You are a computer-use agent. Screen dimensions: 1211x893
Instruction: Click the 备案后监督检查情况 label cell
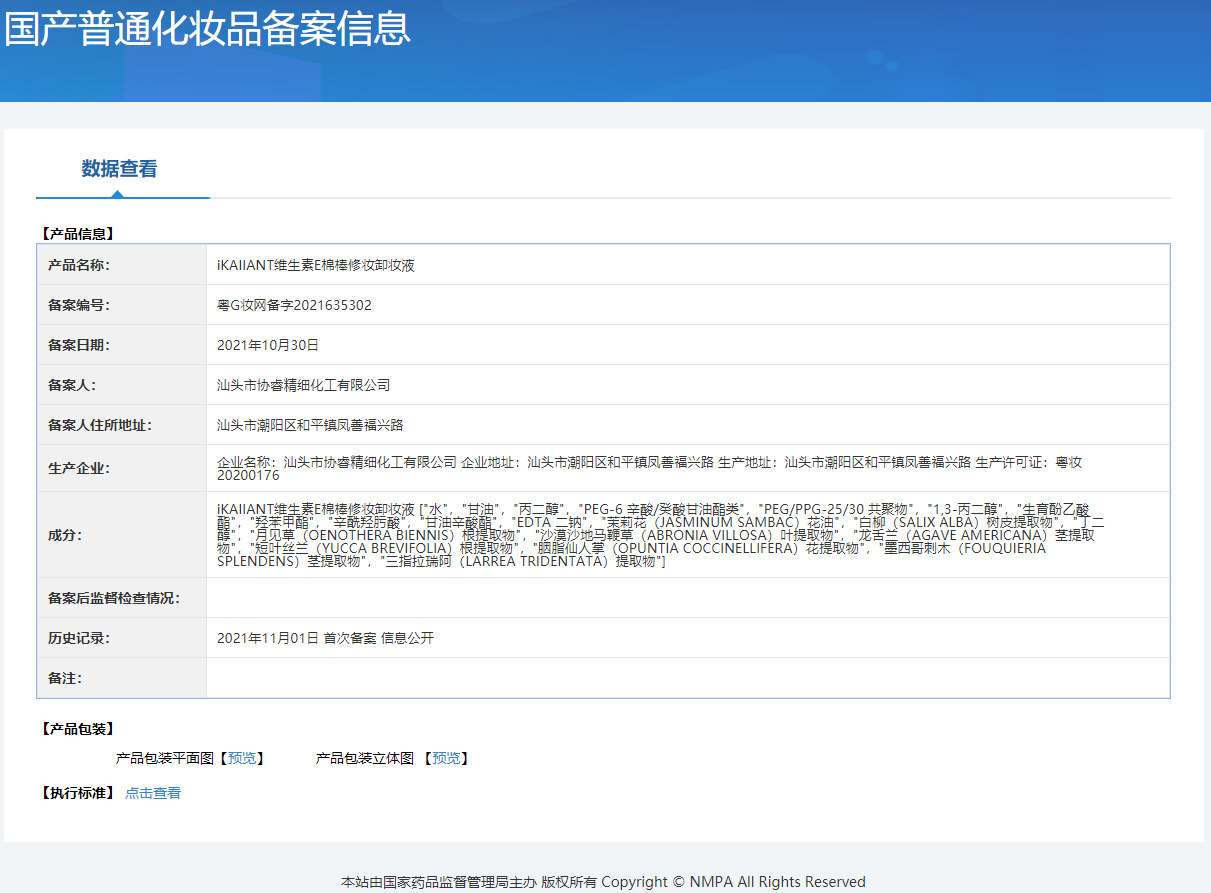coord(122,598)
